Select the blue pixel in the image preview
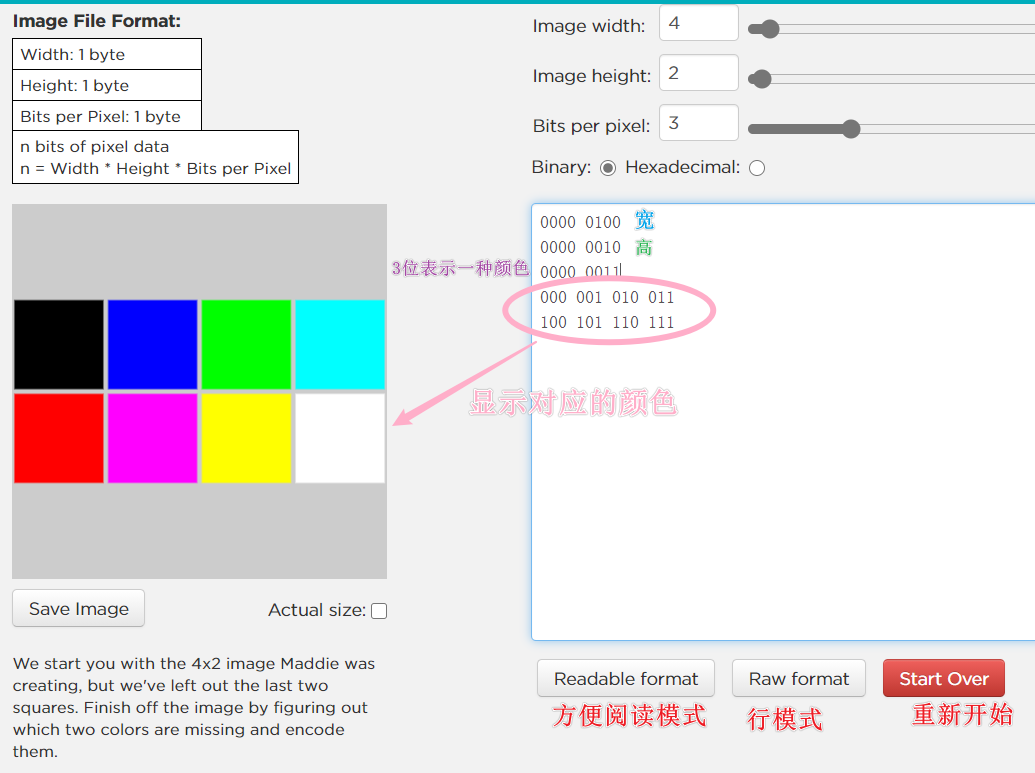This screenshot has height=773, width=1035. [152, 344]
